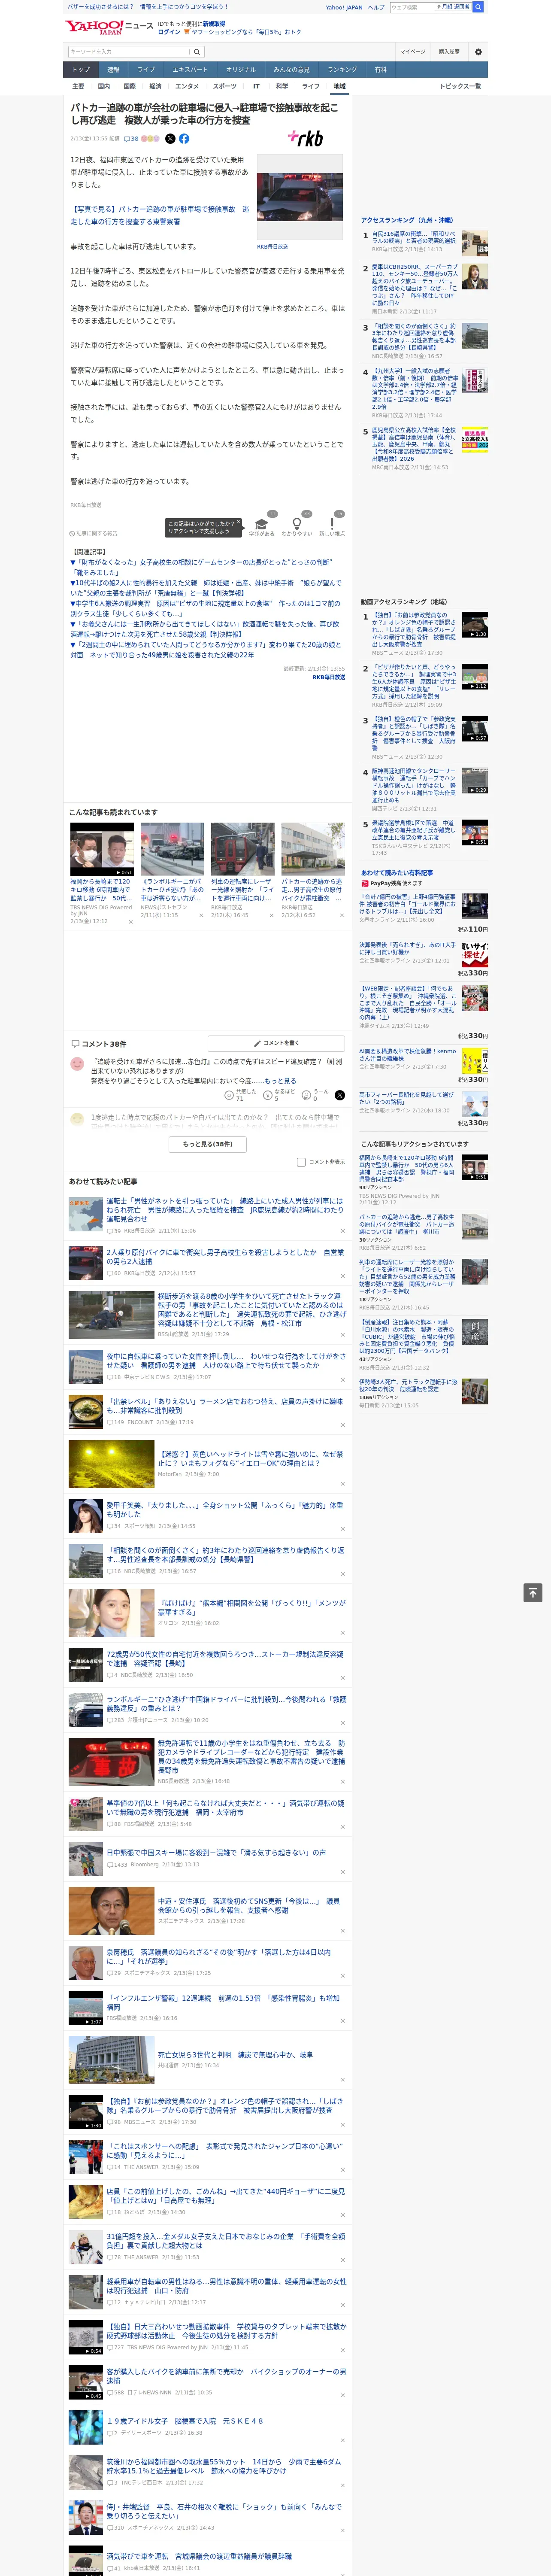The width and height of the screenshot is (551, 2576).
Task: Select the 国内 category
Action: [103, 86]
